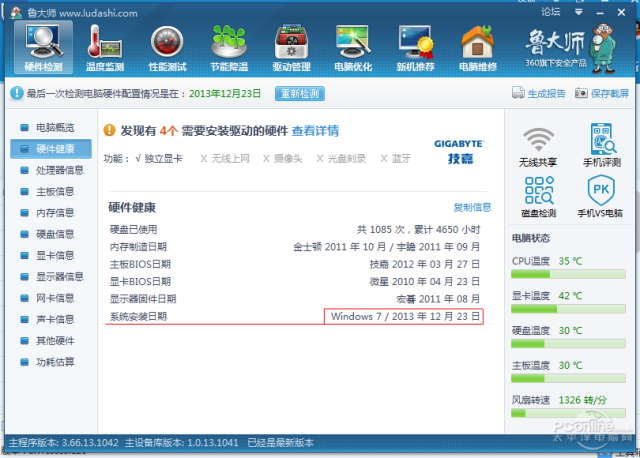Open the title bar dropdown menu arrow
Viewport: 640px width, 458px height.
pyautogui.click(x=578, y=12)
